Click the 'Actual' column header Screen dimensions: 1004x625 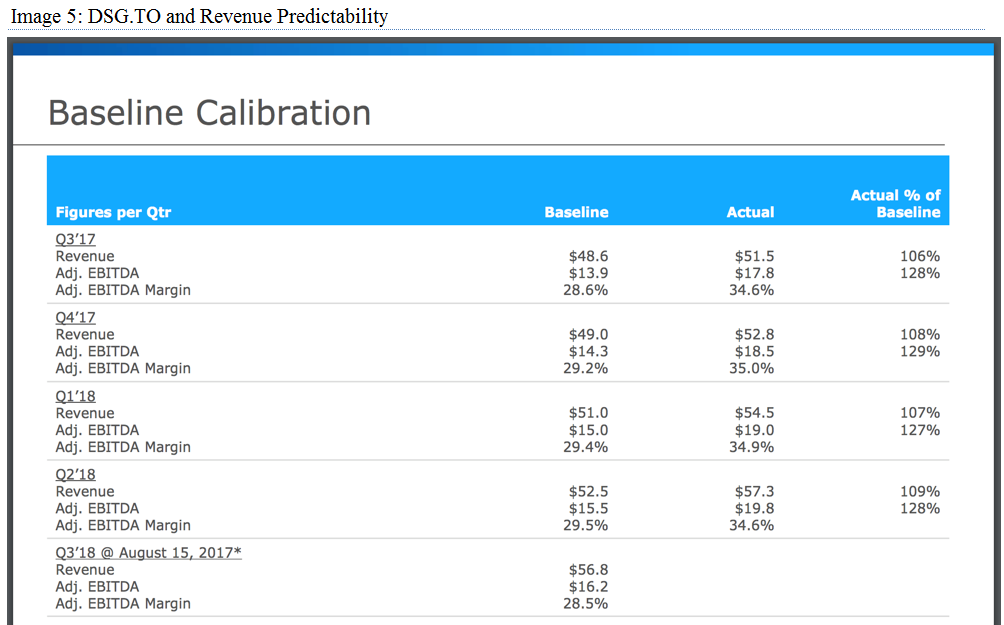point(750,212)
